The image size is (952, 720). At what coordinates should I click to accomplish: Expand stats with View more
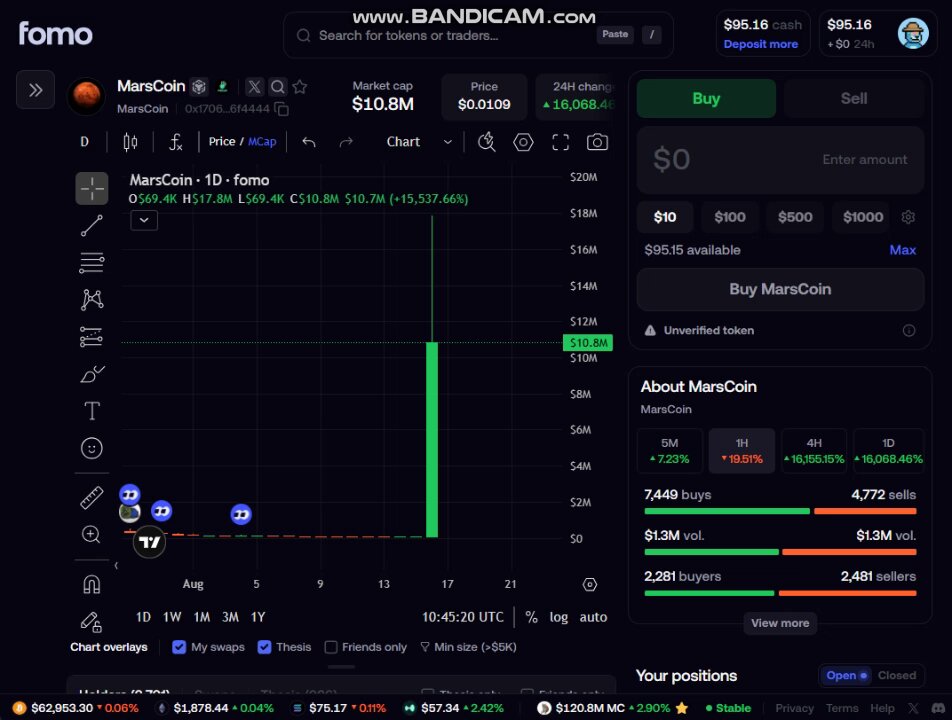coord(780,623)
